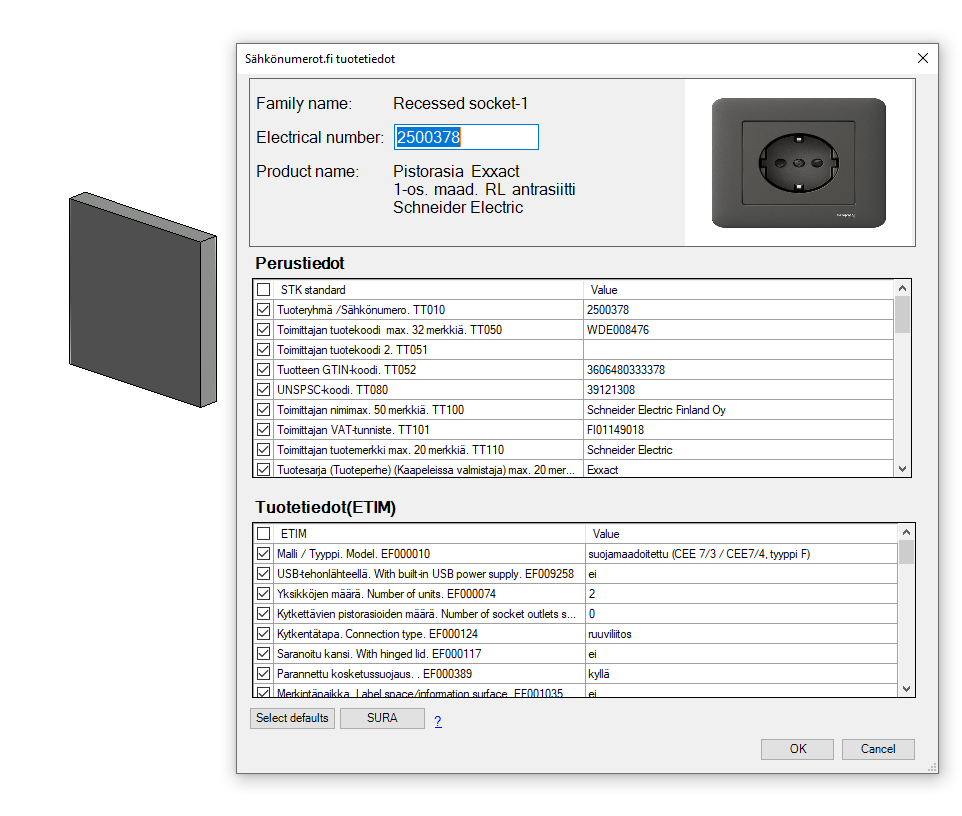The height and width of the screenshot is (816, 962).
Task: Uncheck Tuotesarja (Tuoteperhe) row checkbox
Action: pos(264,469)
